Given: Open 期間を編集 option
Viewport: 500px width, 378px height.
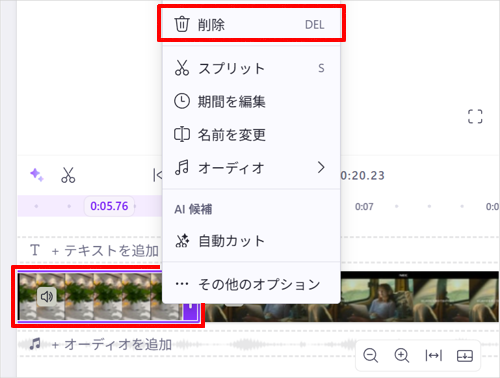Looking at the screenshot, I should pyautogui.click(x=251, y=101).
